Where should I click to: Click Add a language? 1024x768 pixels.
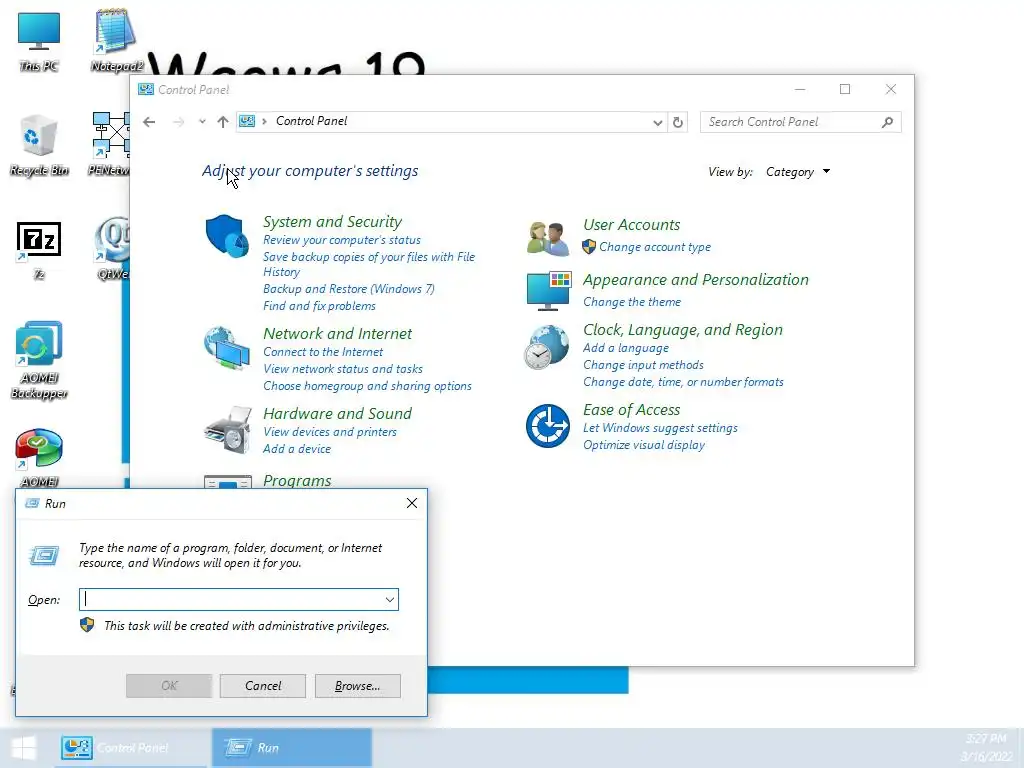coord(626,348)
